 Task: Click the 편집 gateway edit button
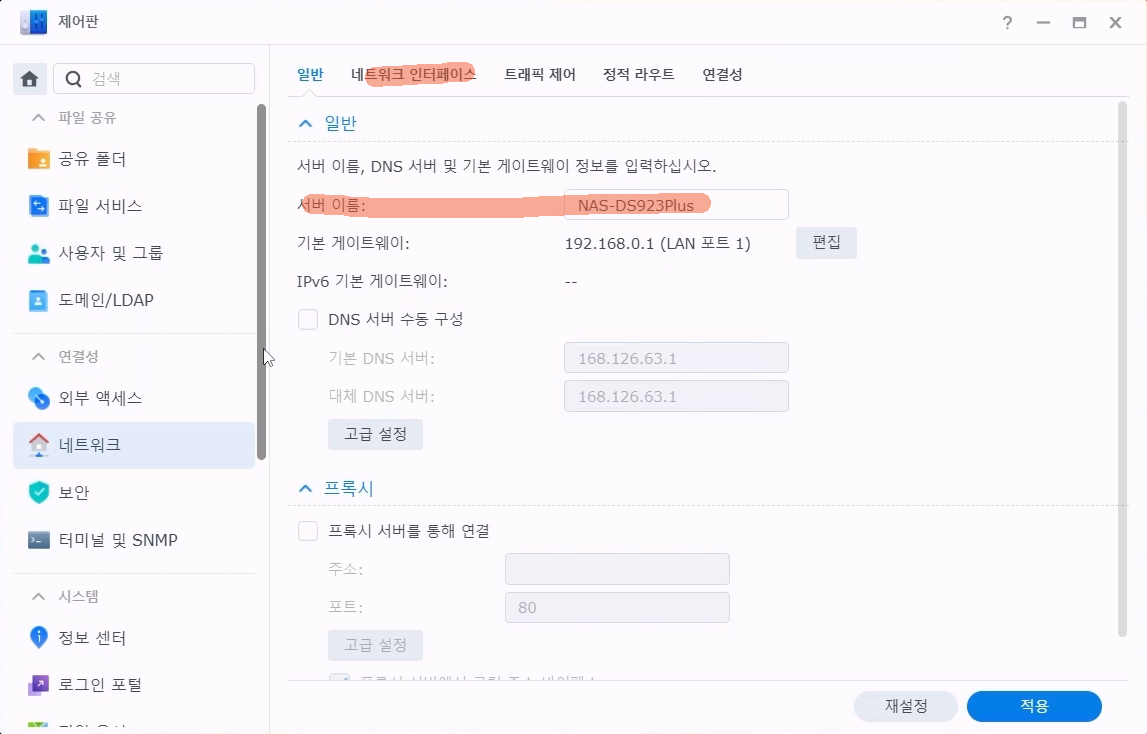[826, 243]
